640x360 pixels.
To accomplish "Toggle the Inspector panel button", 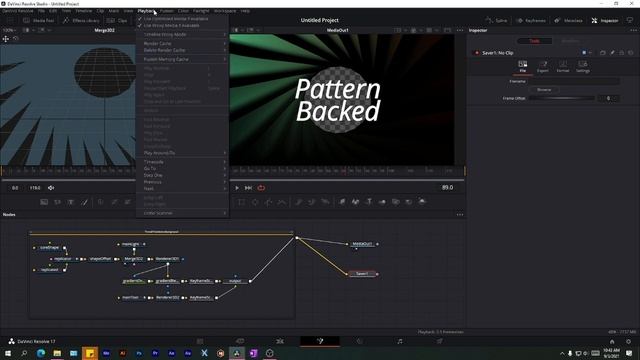I will (604, 20).
